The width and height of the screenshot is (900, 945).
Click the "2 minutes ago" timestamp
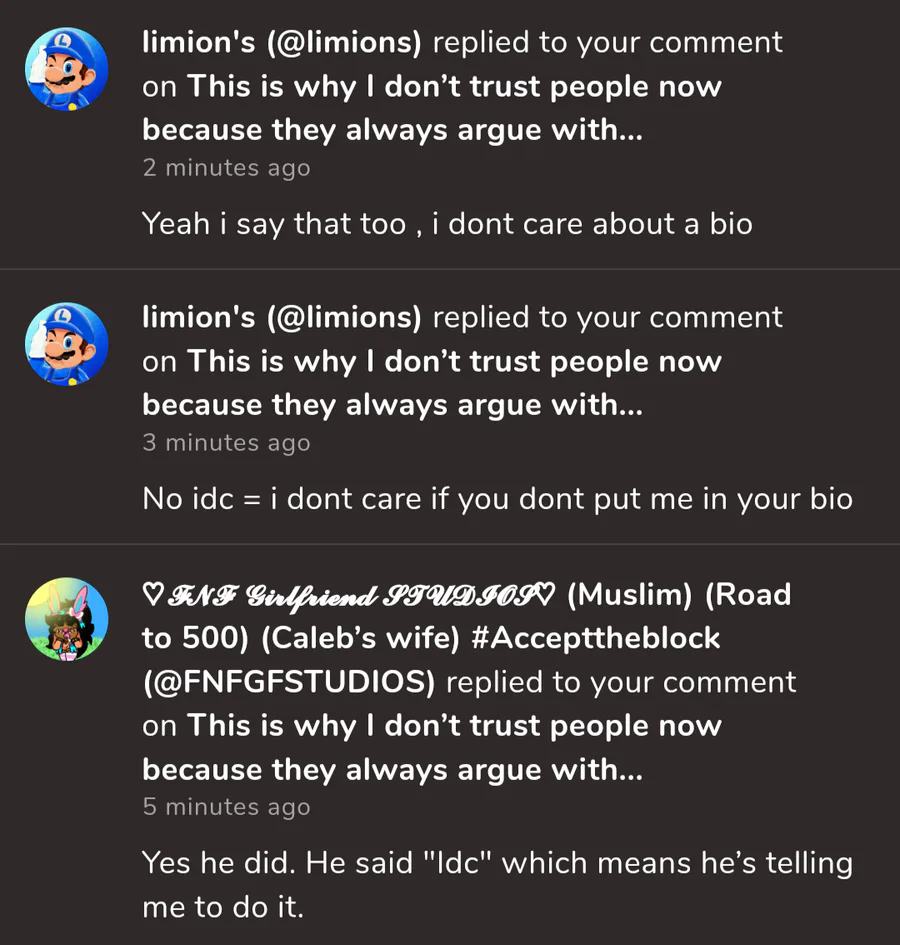(x=226, y=168)
